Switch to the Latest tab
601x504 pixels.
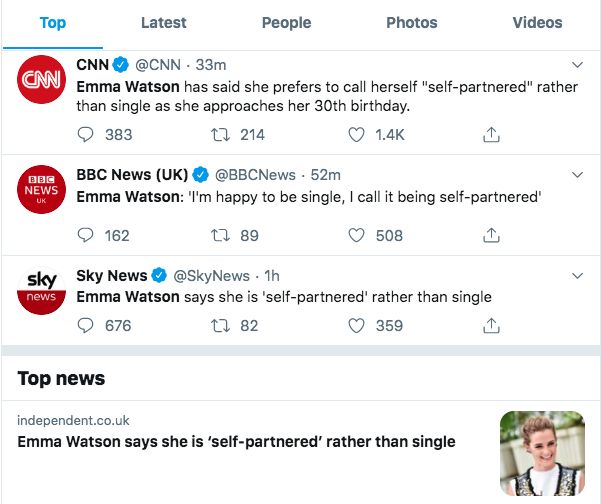[x=164, y=22]
